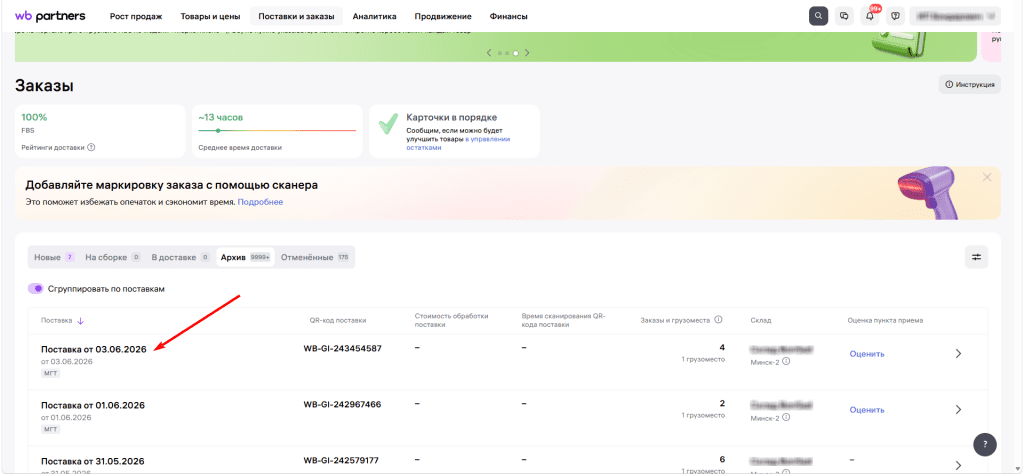Open Поставки и заказы menu
The image size is (1024, 474).
pyautogui.click(x=296, y=16)
